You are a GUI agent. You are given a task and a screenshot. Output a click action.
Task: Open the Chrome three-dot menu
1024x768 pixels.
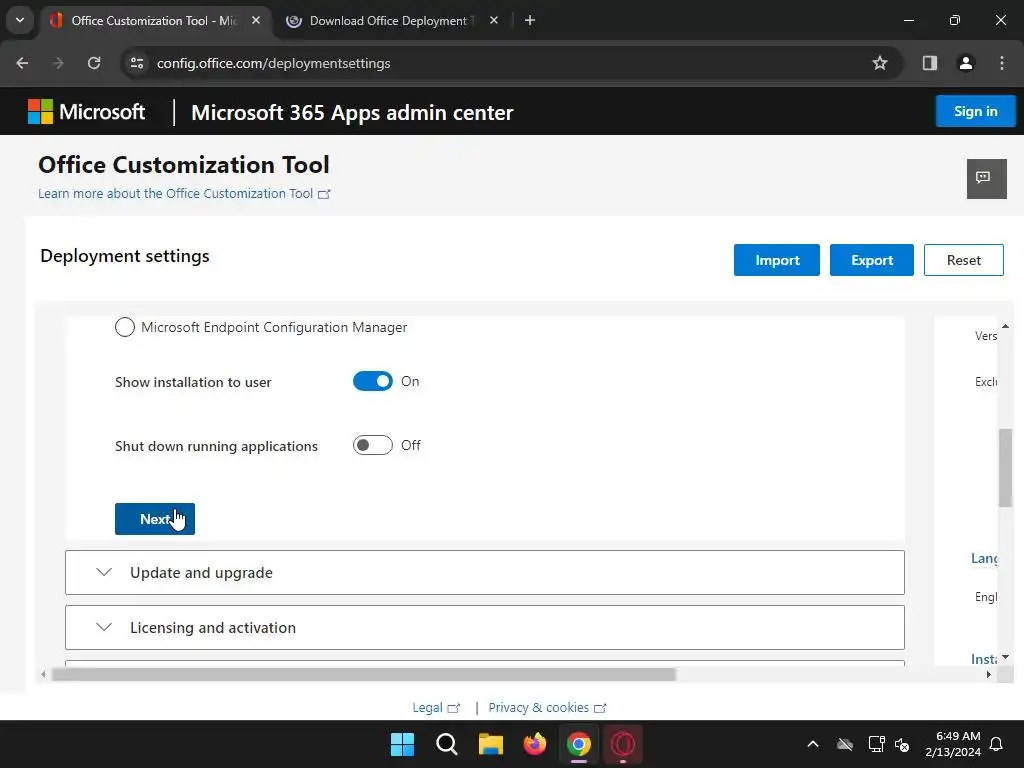1002,63
